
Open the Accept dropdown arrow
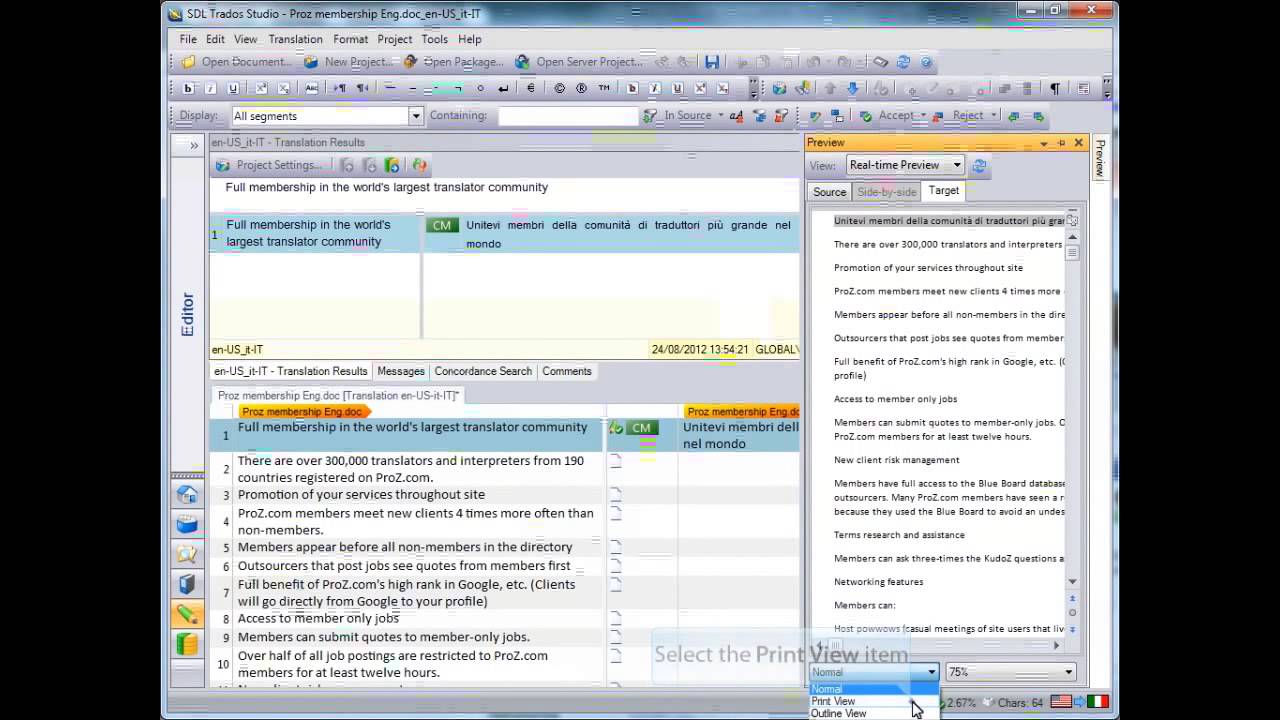[x=923, y=116]
